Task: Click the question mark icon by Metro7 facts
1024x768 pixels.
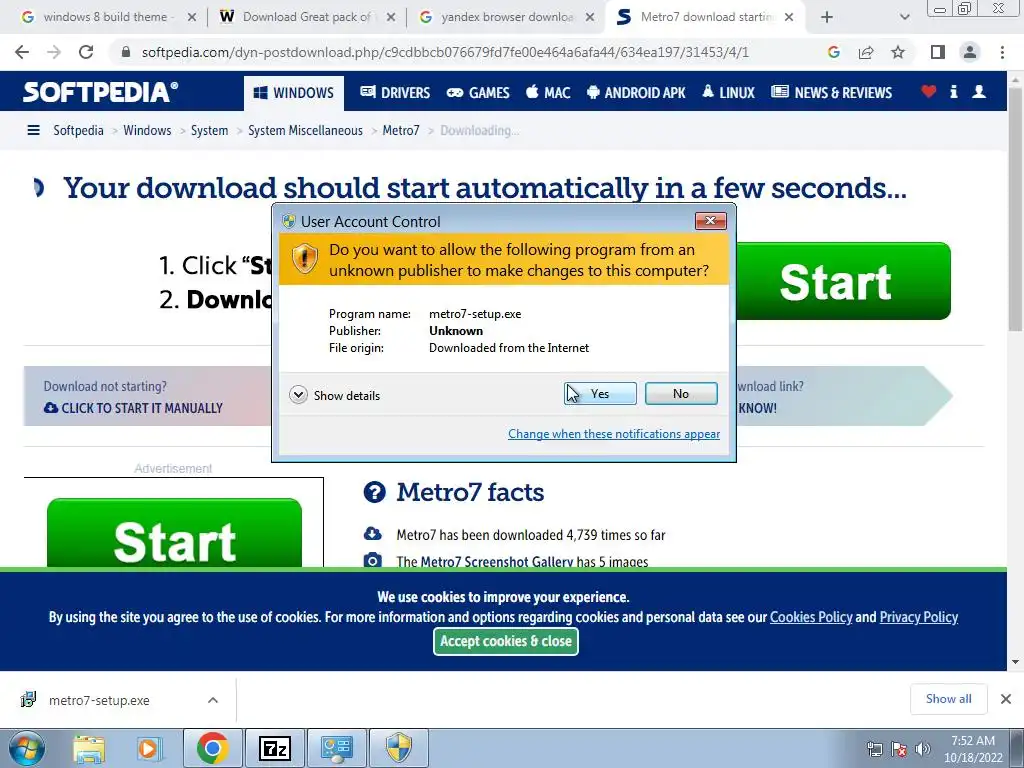Action: click(x=375, y=492)
